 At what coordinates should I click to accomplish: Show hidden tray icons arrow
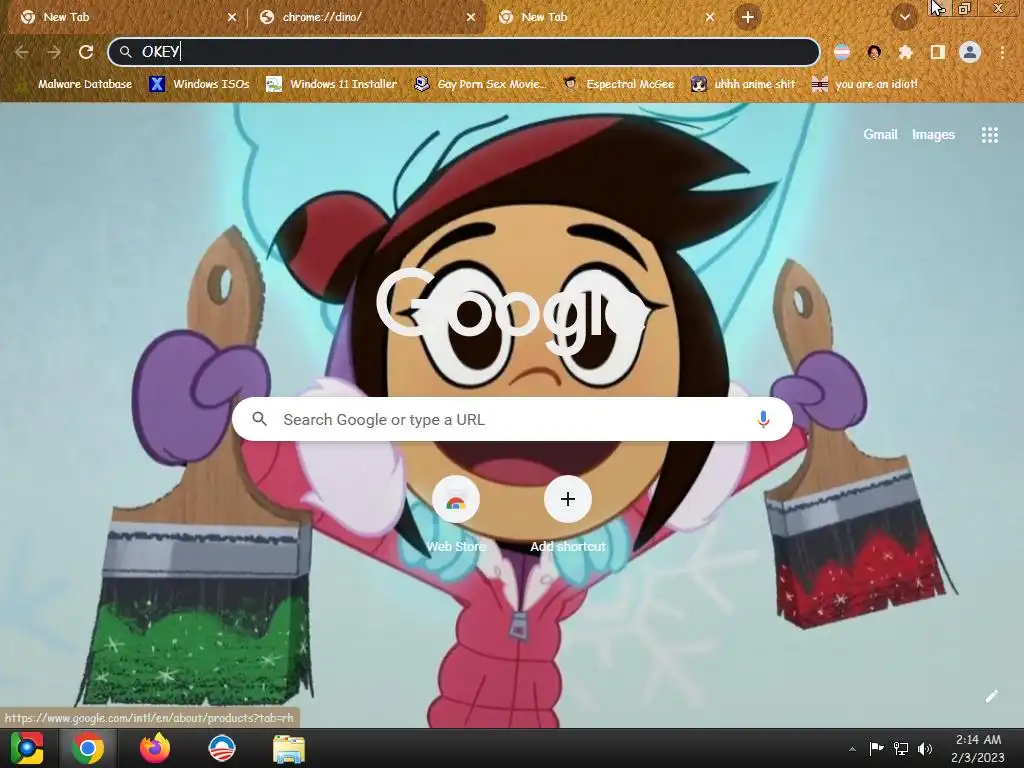coord(852,749)
